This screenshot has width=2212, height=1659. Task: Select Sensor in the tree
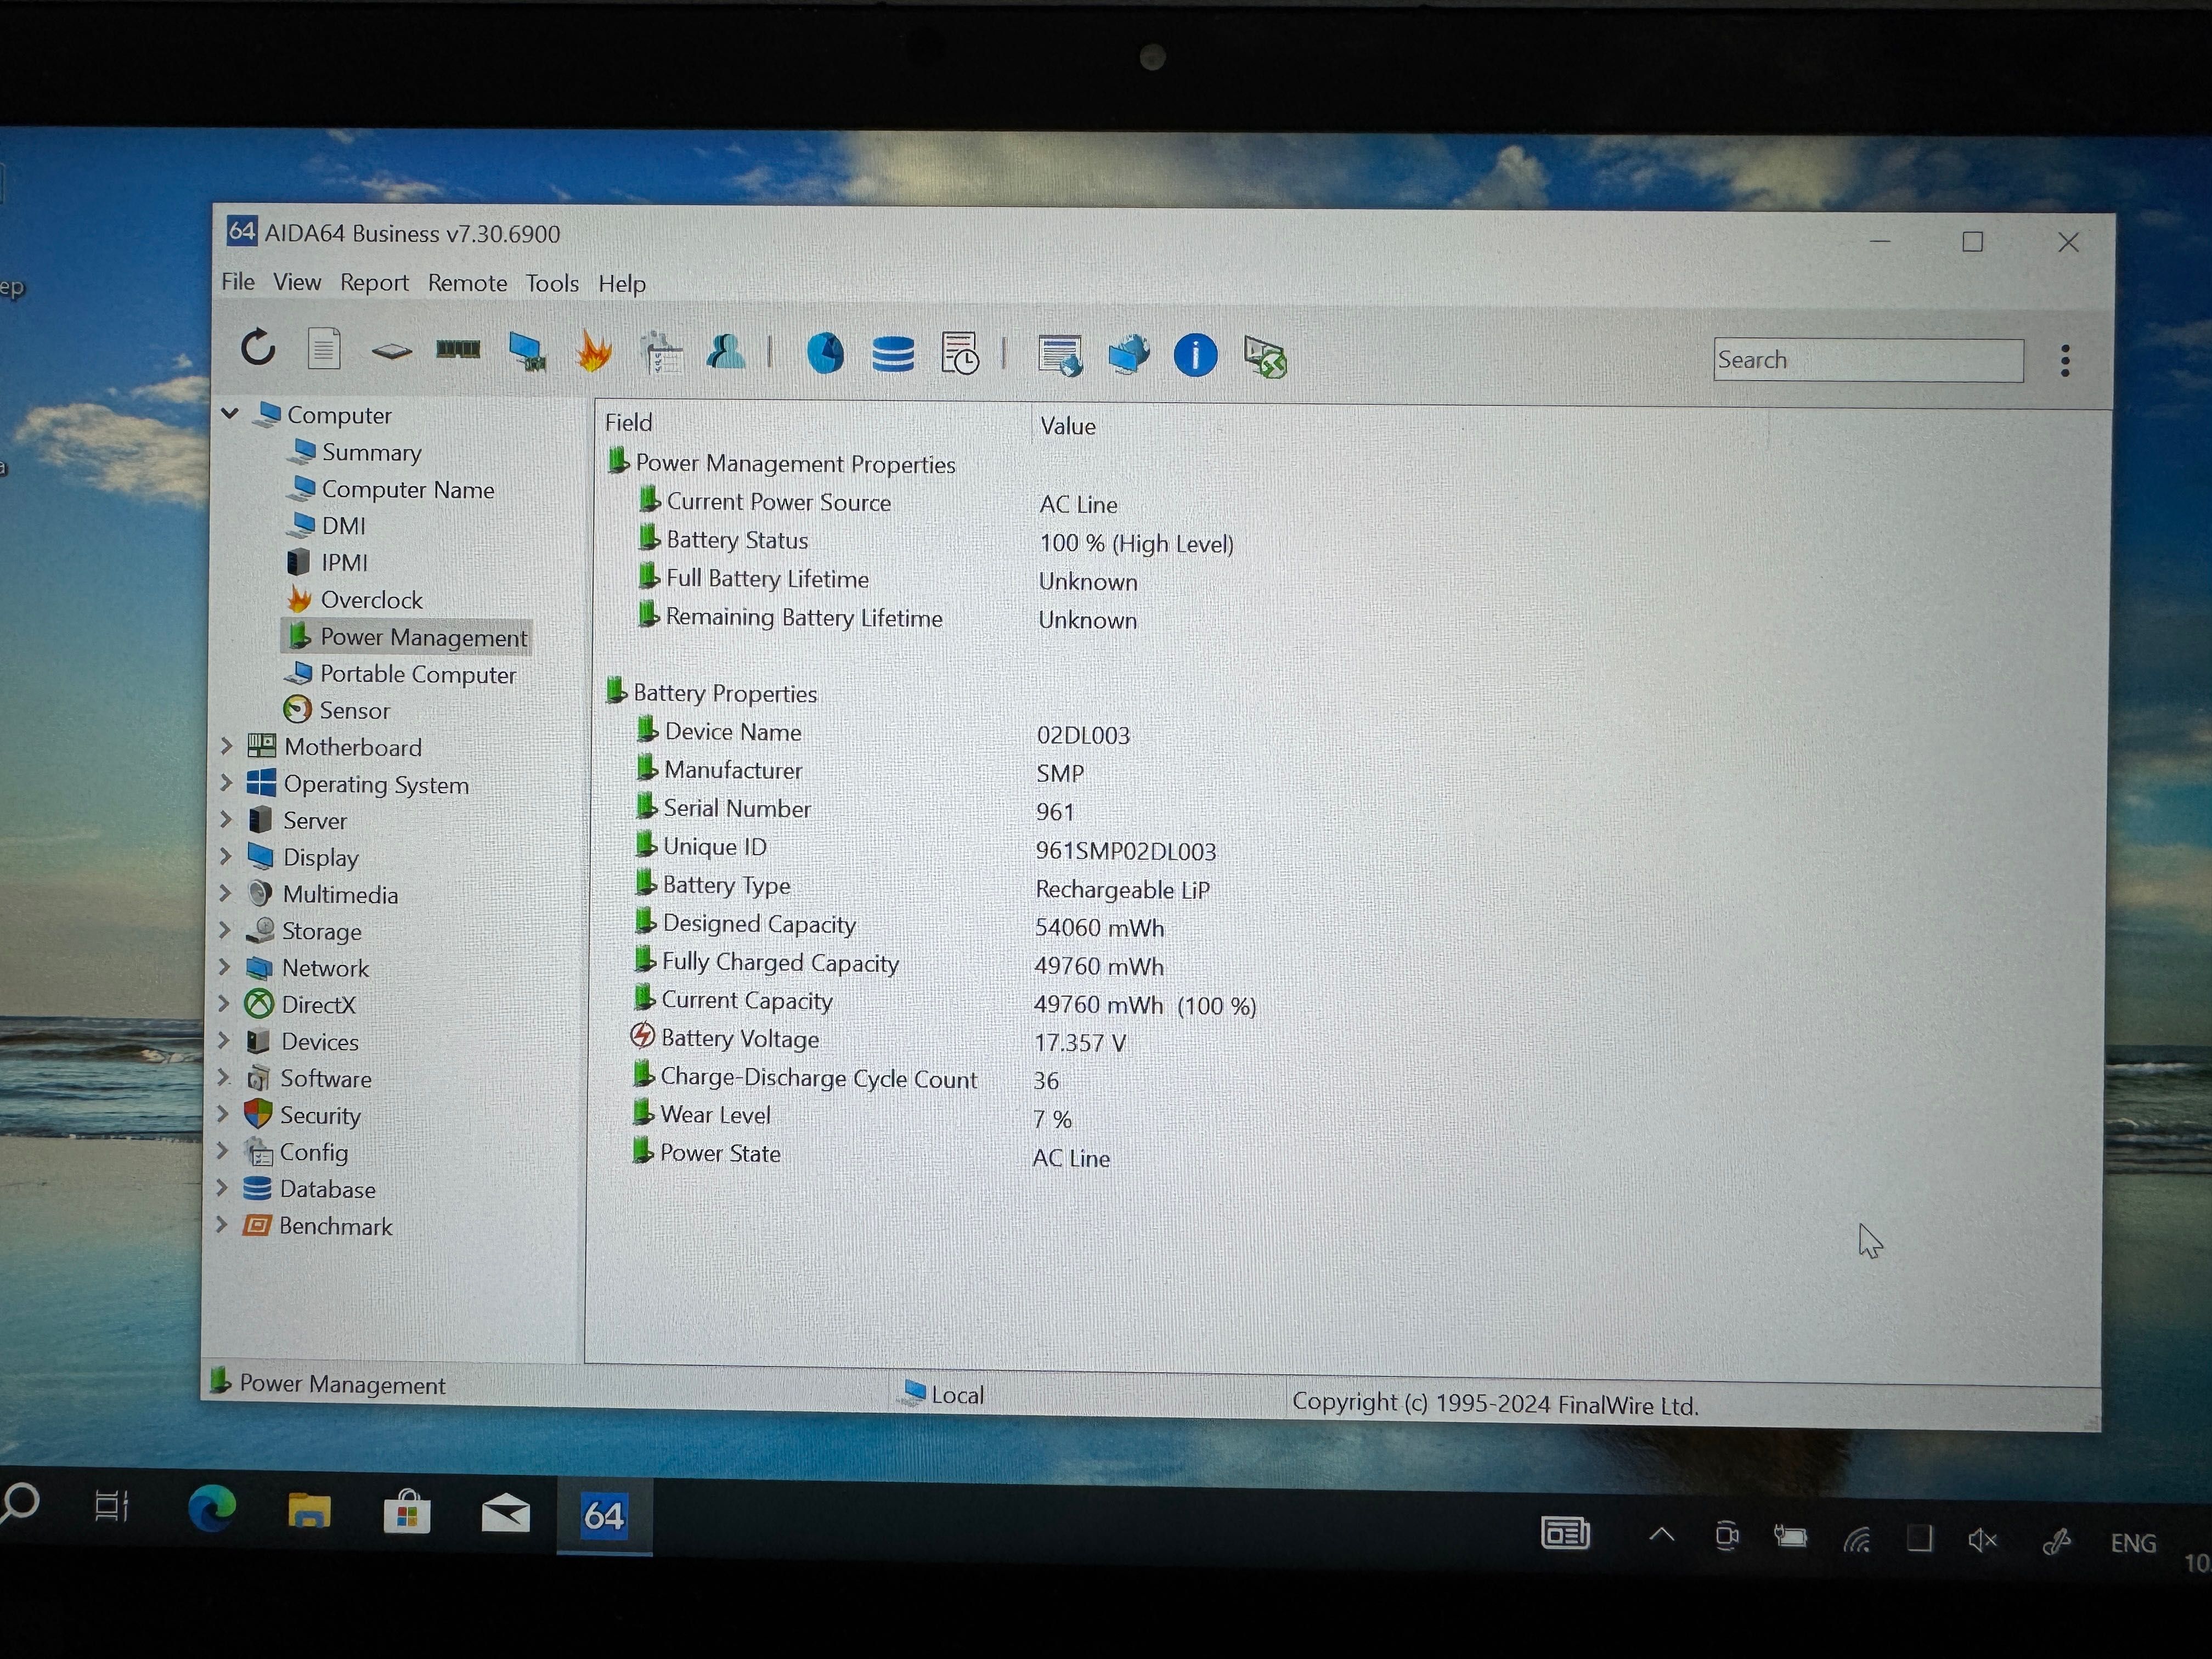(x=354, y=711)
